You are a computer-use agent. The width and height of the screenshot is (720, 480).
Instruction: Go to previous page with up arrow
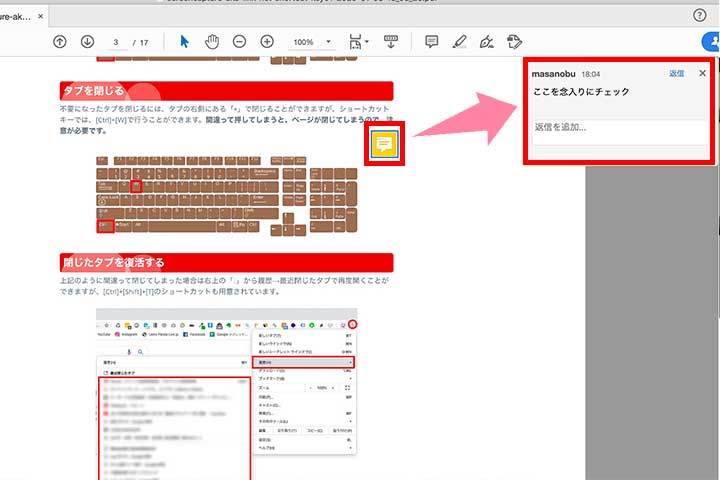(60, 42)
